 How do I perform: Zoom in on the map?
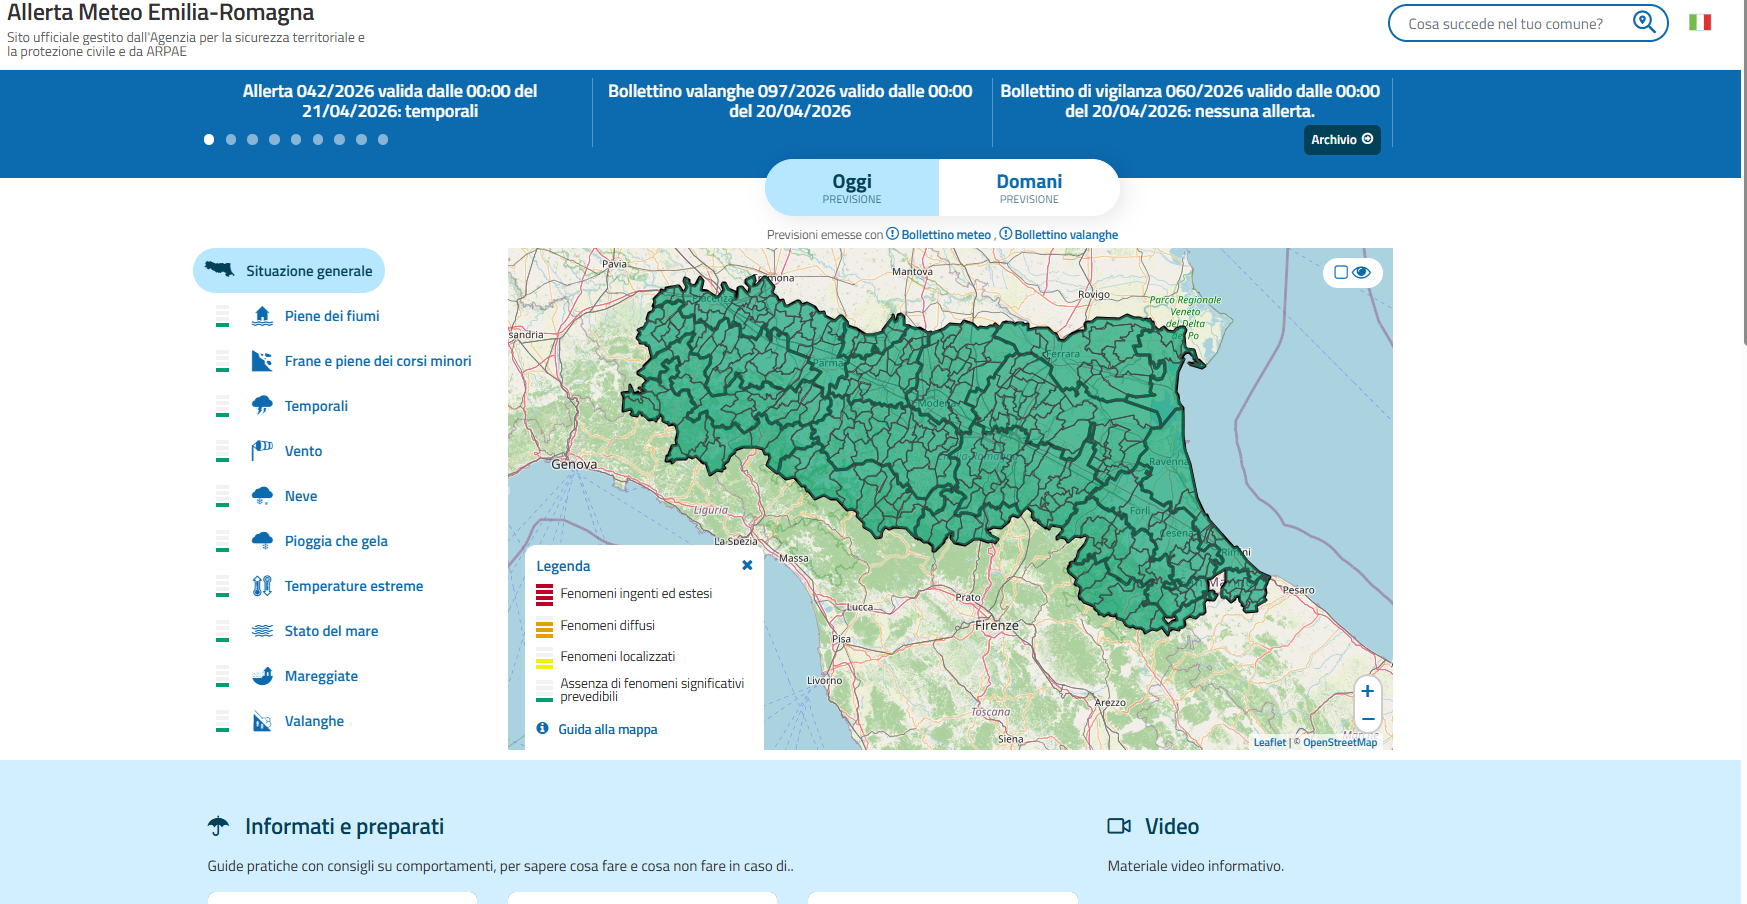click(x=1367, y=691)
